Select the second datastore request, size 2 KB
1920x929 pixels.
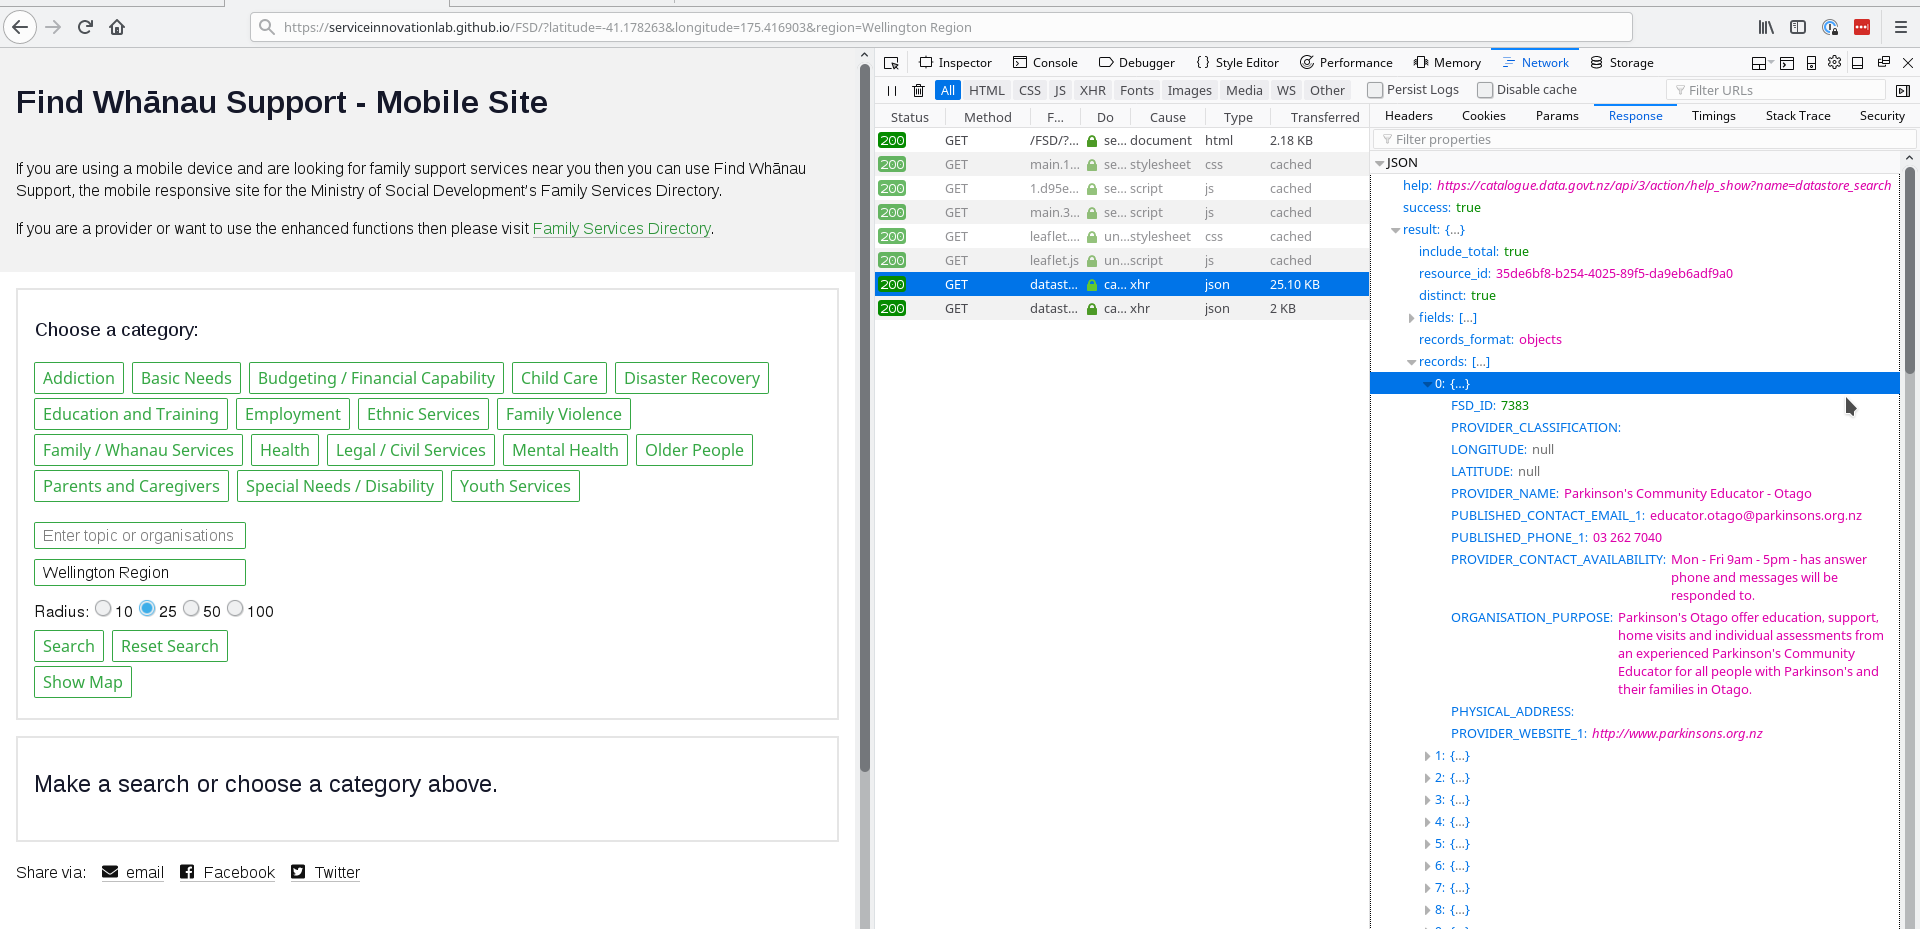pos(1122,308)
